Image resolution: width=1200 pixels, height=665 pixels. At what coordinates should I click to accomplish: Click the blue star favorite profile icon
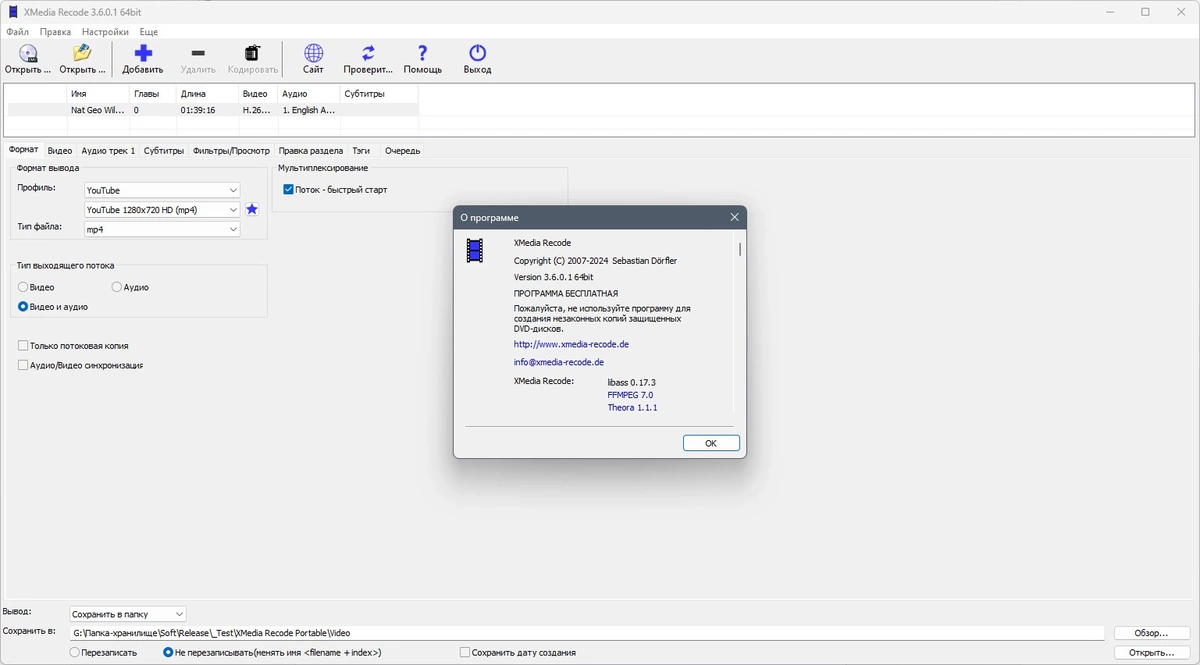click(252, 209)
